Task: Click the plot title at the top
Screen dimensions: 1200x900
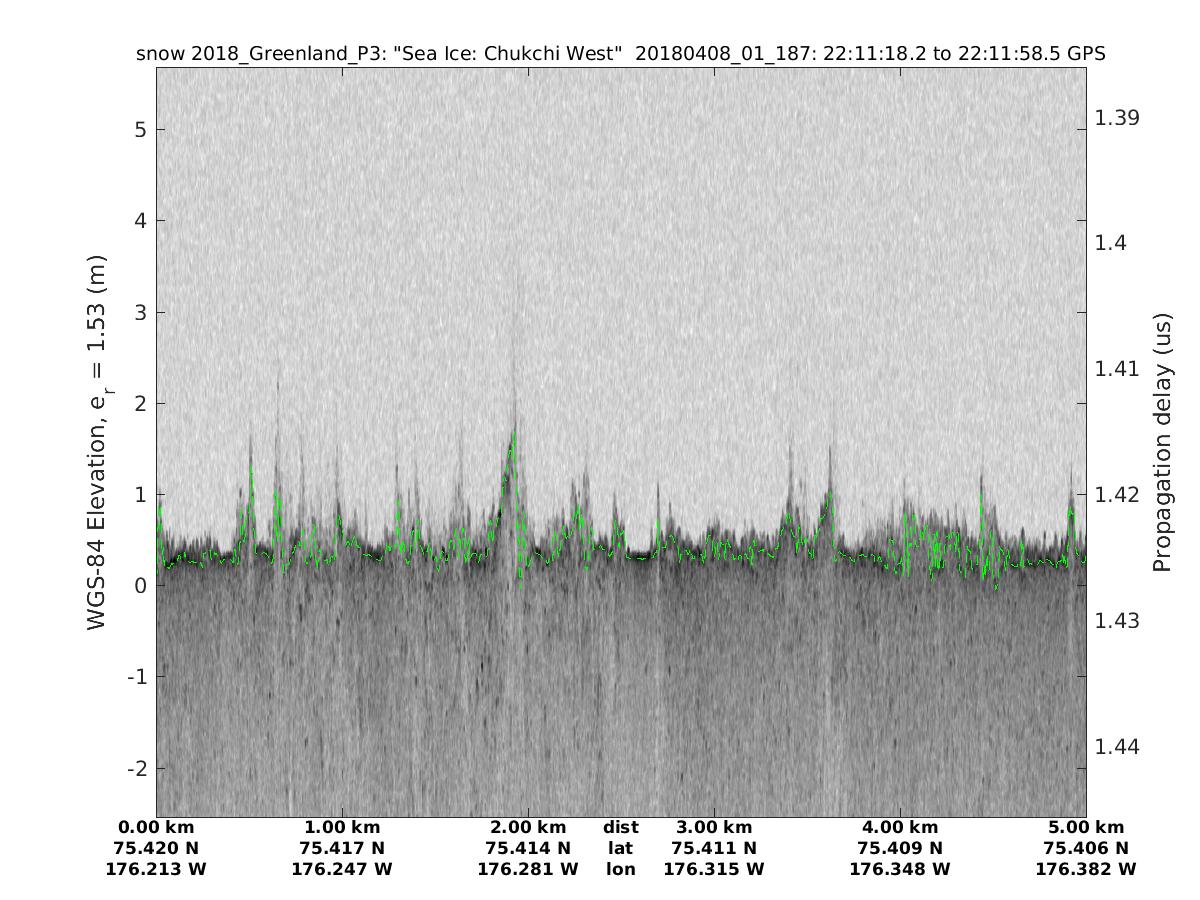Action: 620,54
